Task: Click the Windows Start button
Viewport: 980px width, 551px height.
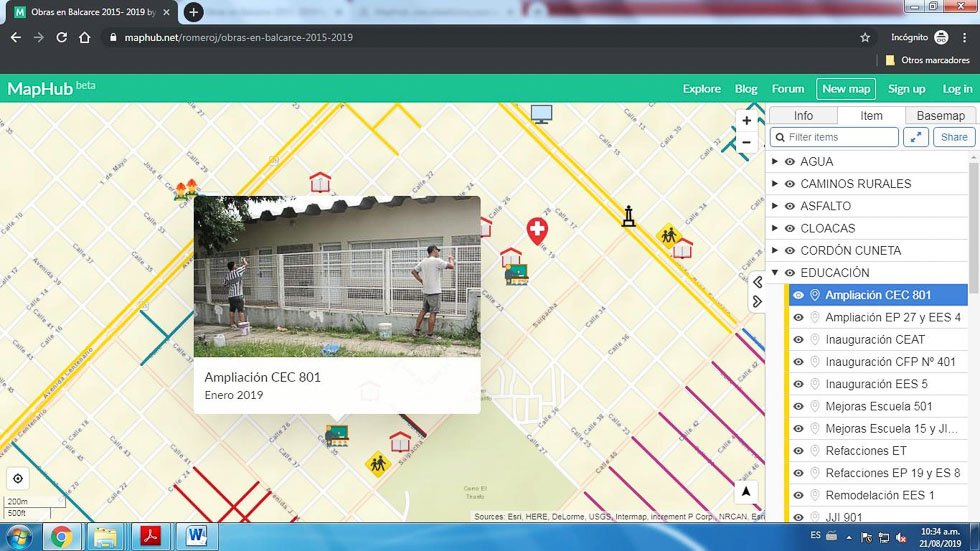Action: [18, 537]
